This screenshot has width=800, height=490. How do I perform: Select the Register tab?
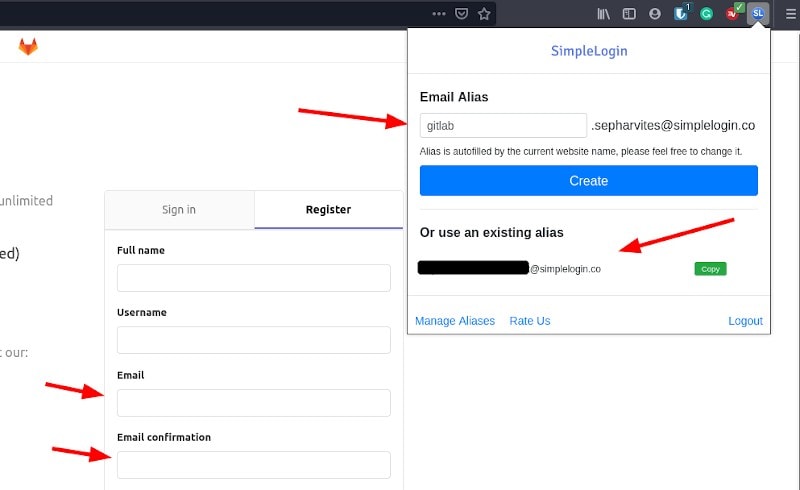[329, 210]
